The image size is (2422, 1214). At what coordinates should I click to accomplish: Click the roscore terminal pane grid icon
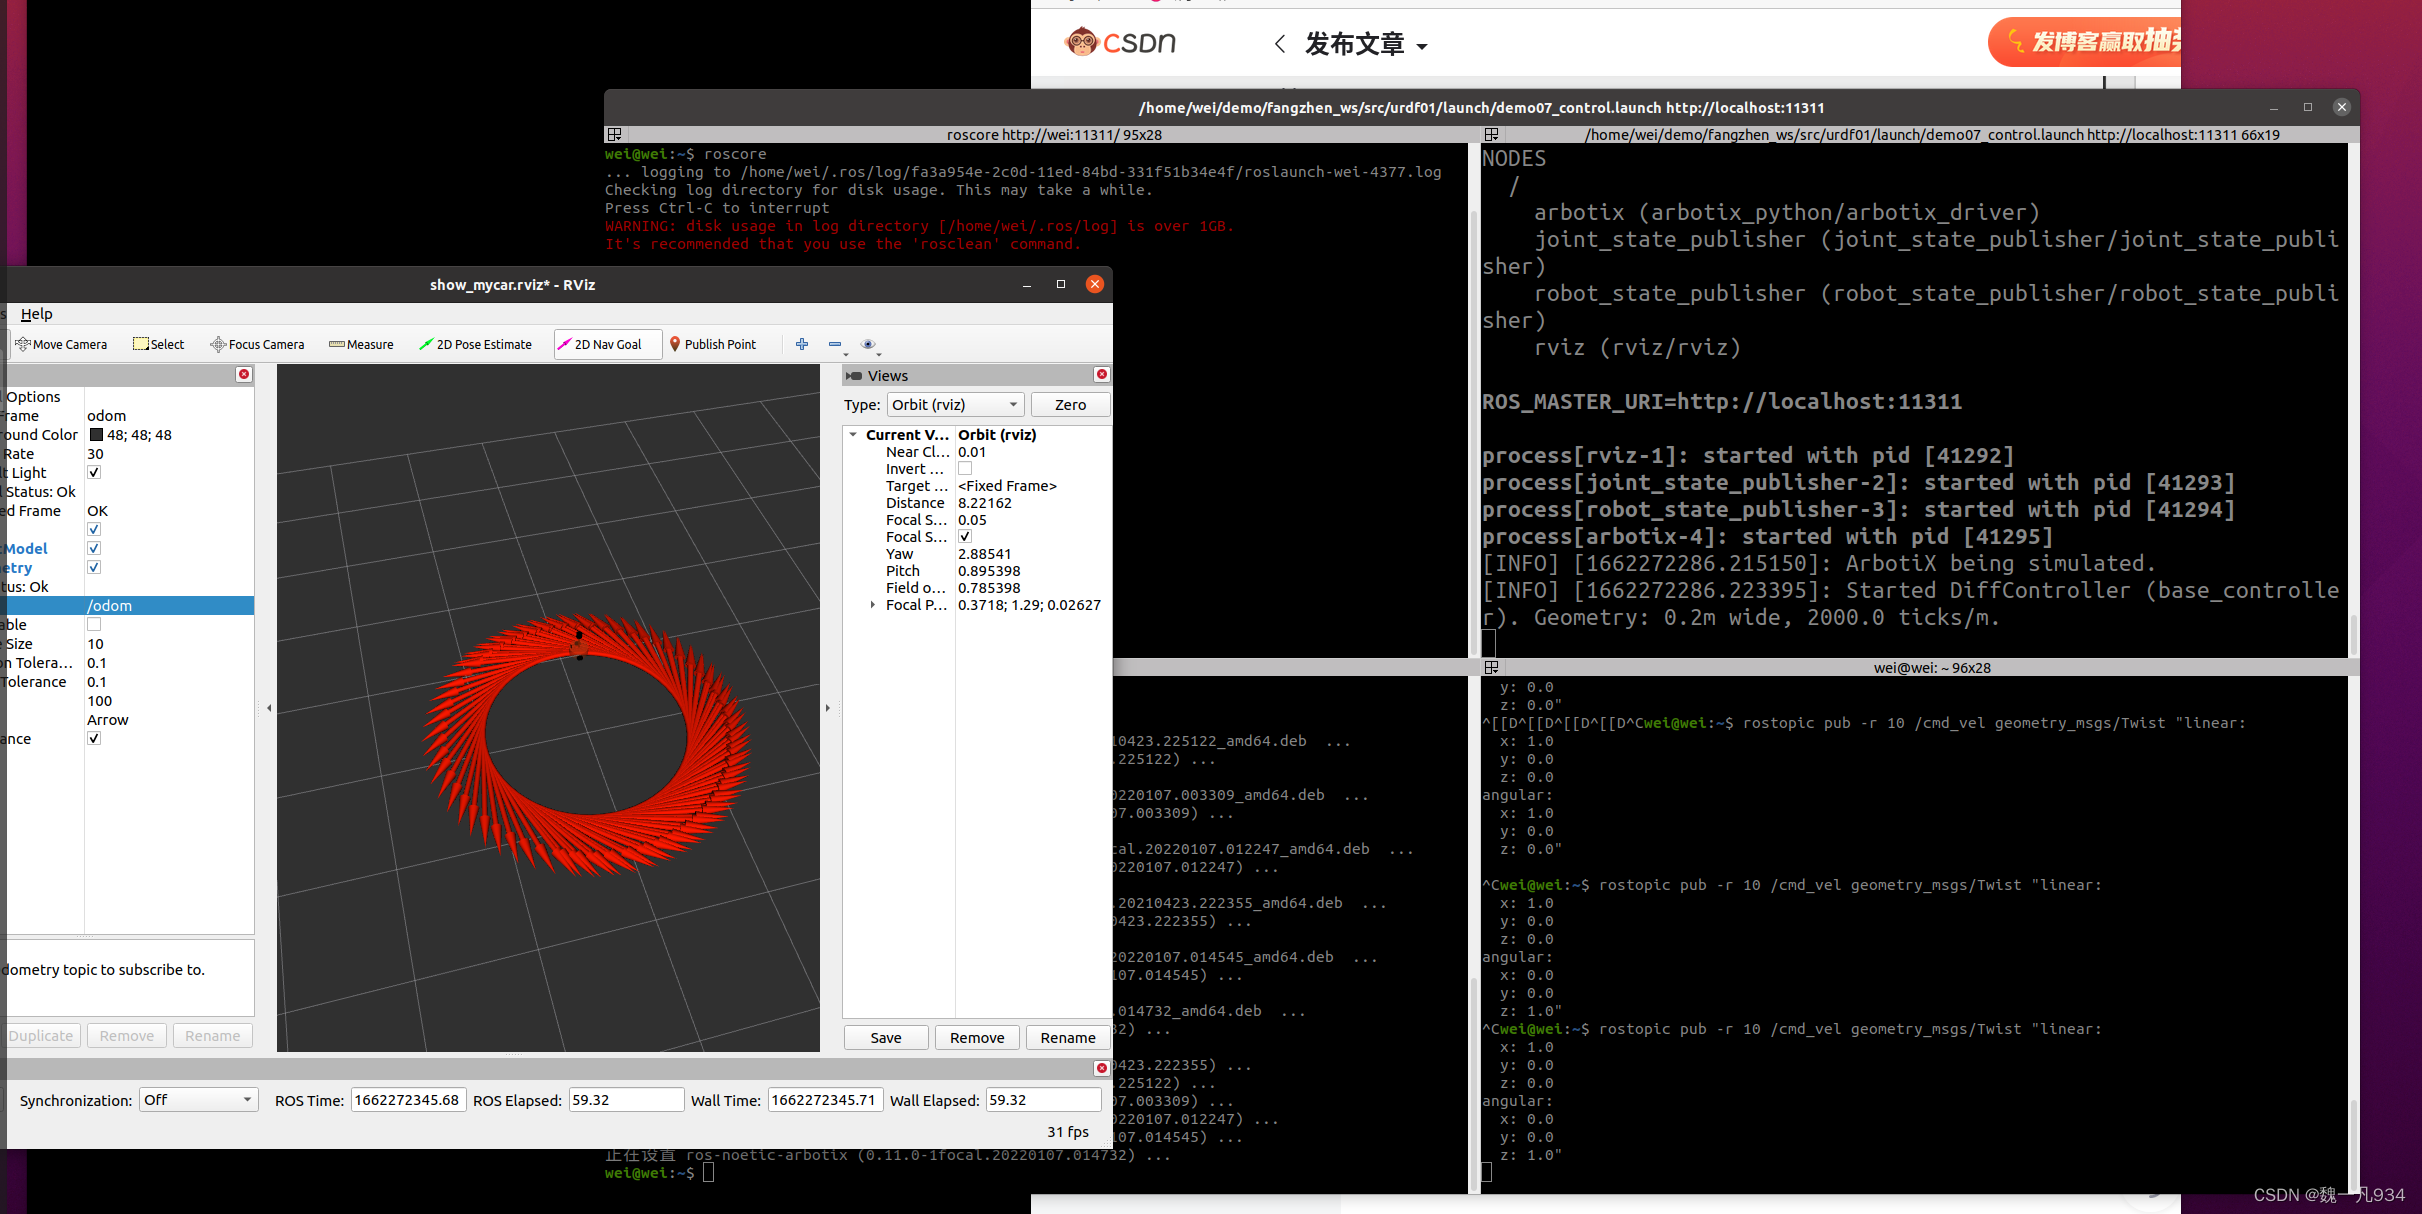point(614,134)
